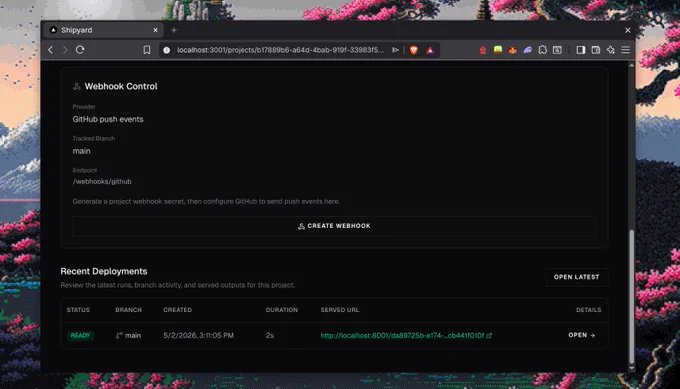The width and height of the screenshot is (680, 389).
Task: Open a new tab with plus button
Action: tap(174, 30)
